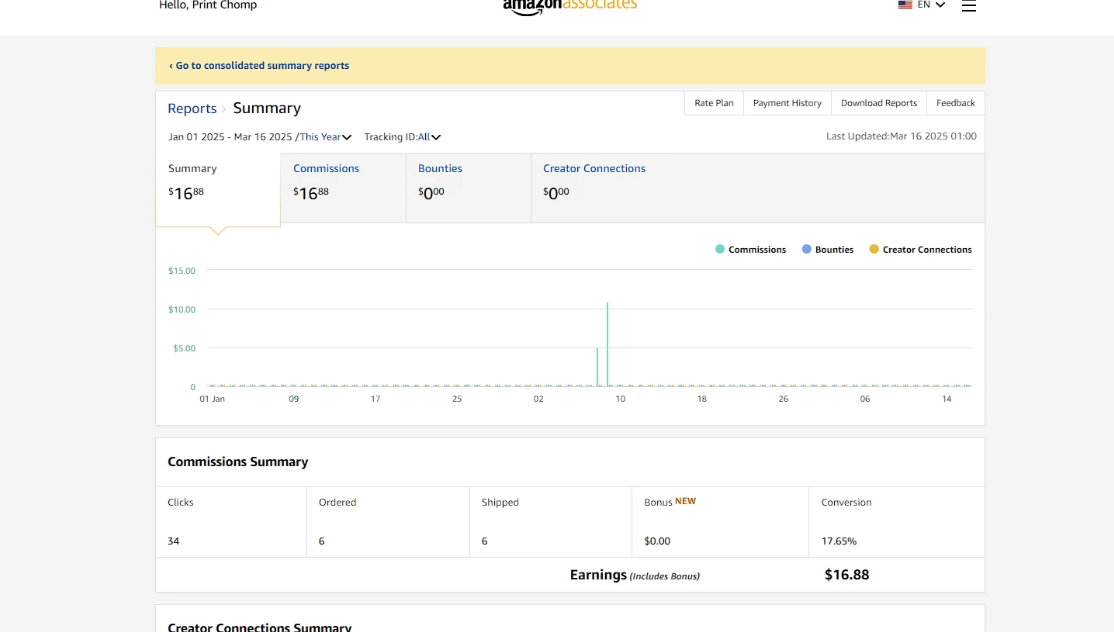
Task: Click the Last Updated timestamp text
Action: pyautogui.click(x=901, y=136)
